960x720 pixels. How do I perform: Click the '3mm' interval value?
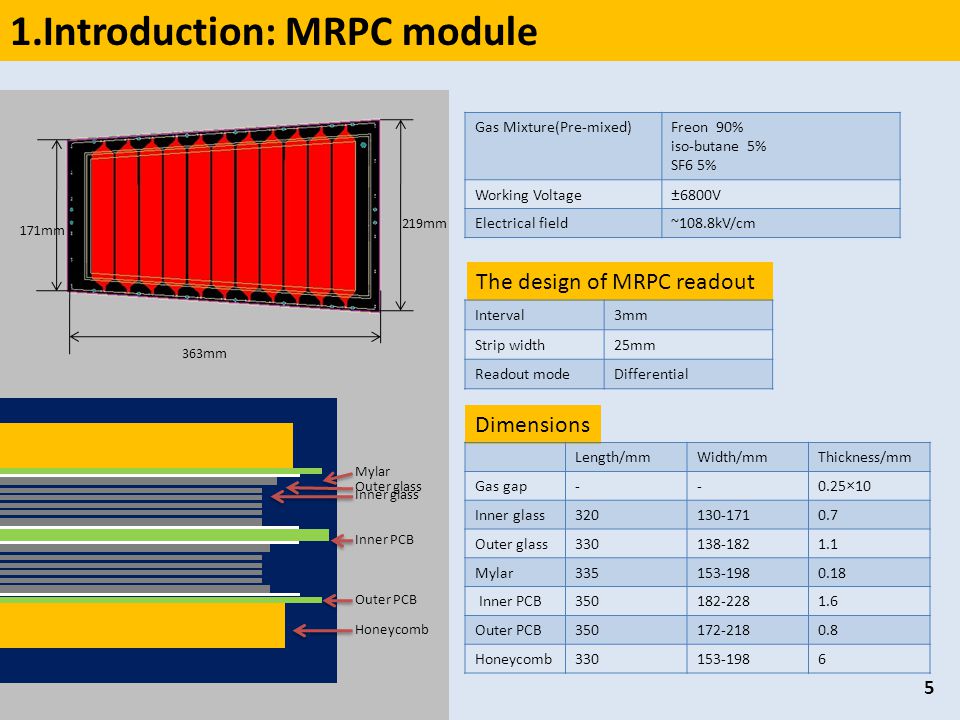pyautogui.click(x=631, y=315)
